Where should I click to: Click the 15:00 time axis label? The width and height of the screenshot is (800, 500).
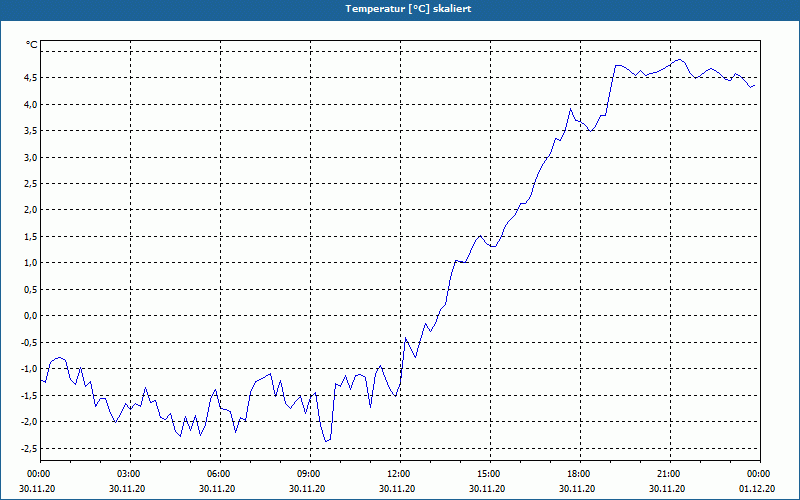(490, 474)
